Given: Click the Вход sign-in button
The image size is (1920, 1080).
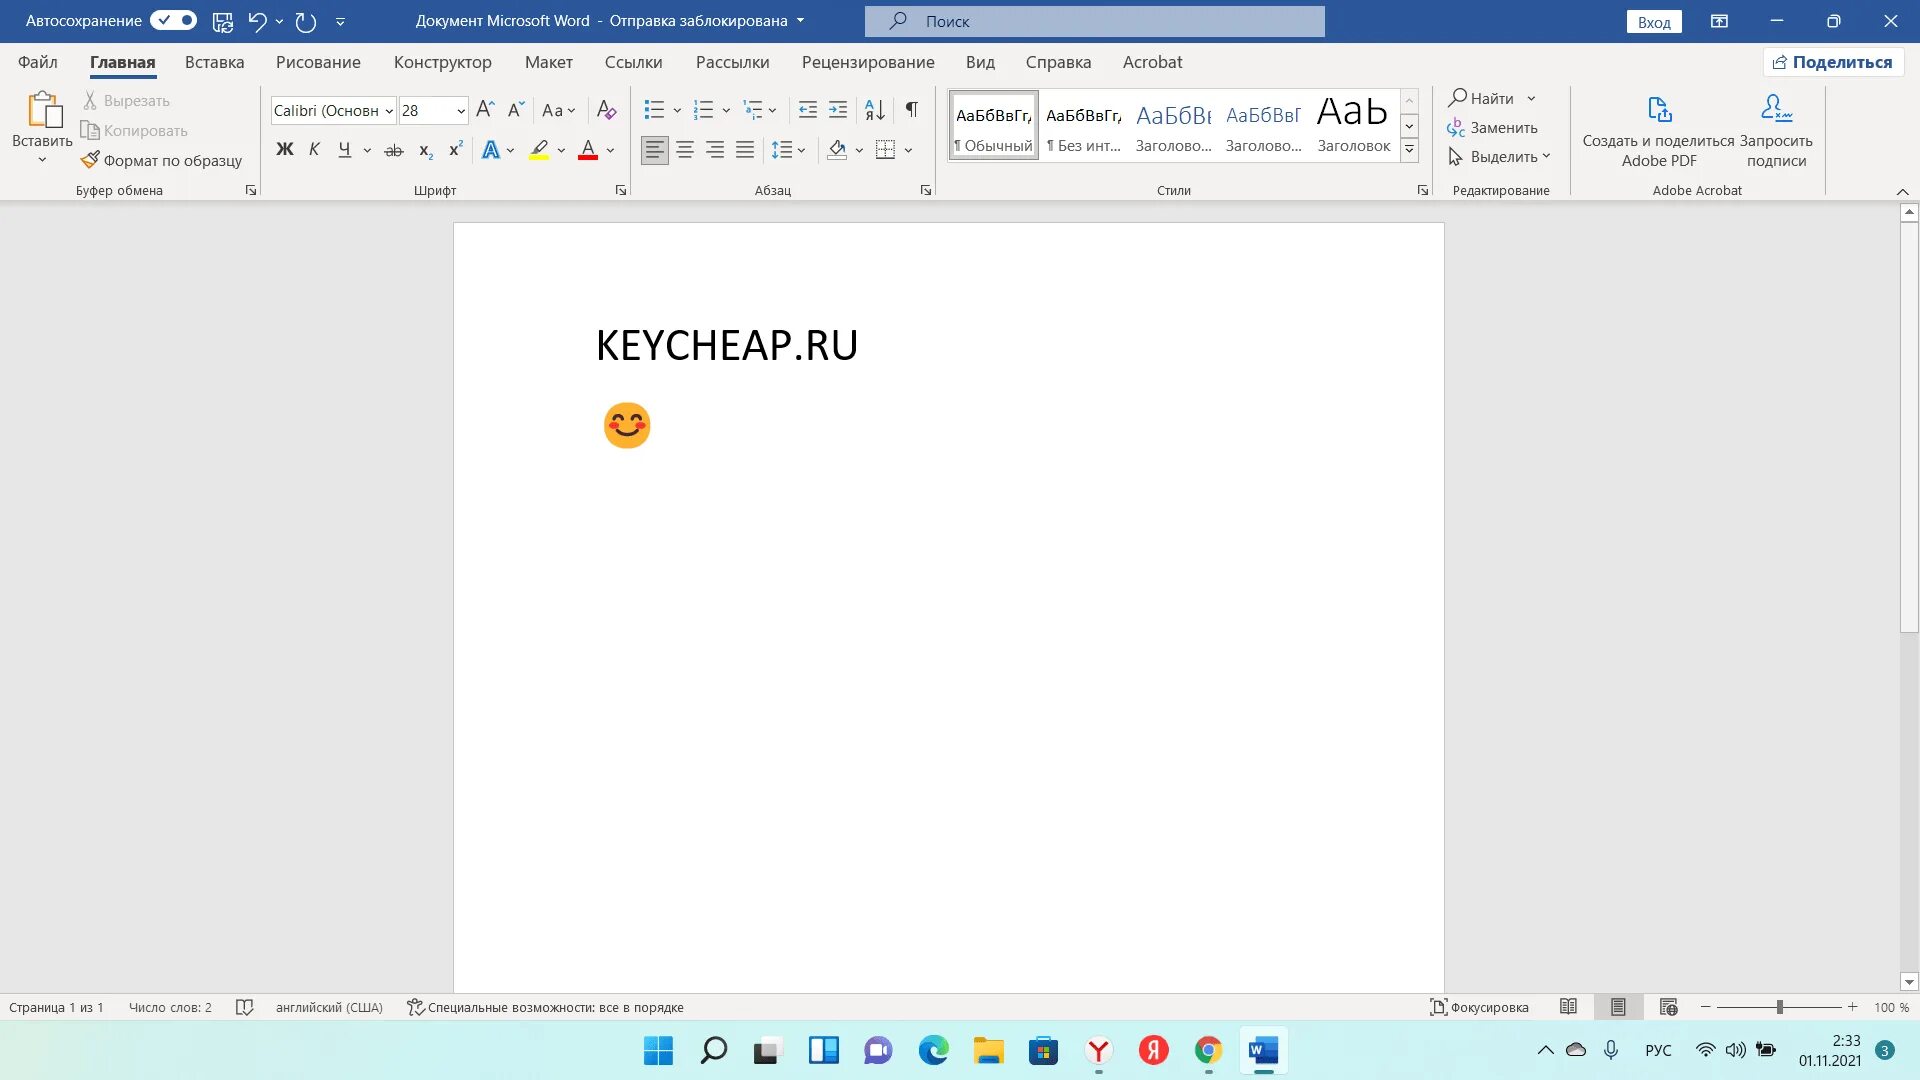Looking at the screenshot, I should coord(1654,22).
